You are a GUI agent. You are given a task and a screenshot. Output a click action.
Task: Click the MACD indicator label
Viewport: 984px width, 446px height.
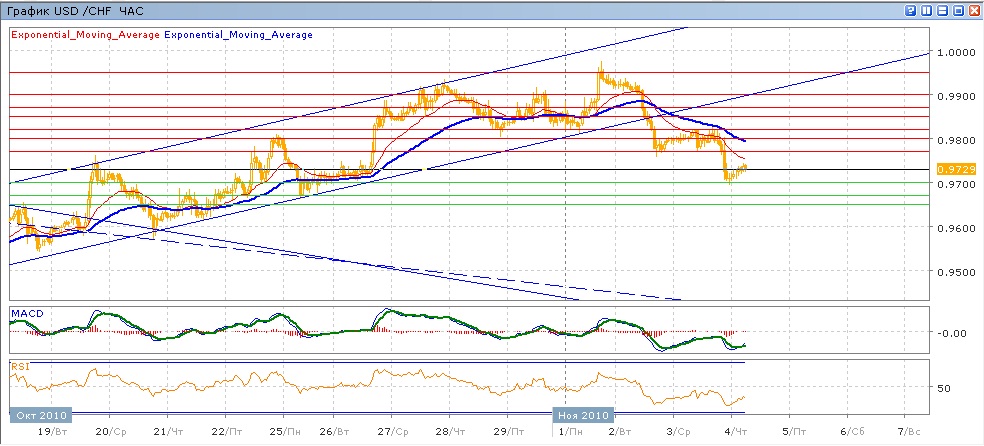coord(26,314)
